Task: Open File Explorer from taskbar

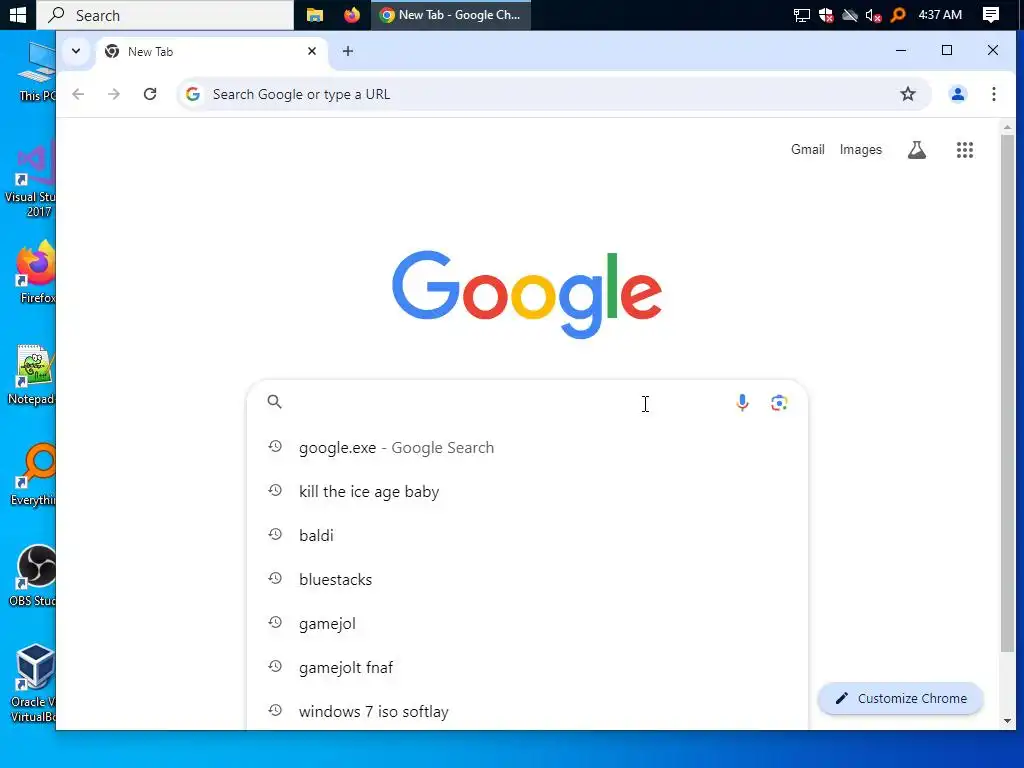Action: [315, 15]
